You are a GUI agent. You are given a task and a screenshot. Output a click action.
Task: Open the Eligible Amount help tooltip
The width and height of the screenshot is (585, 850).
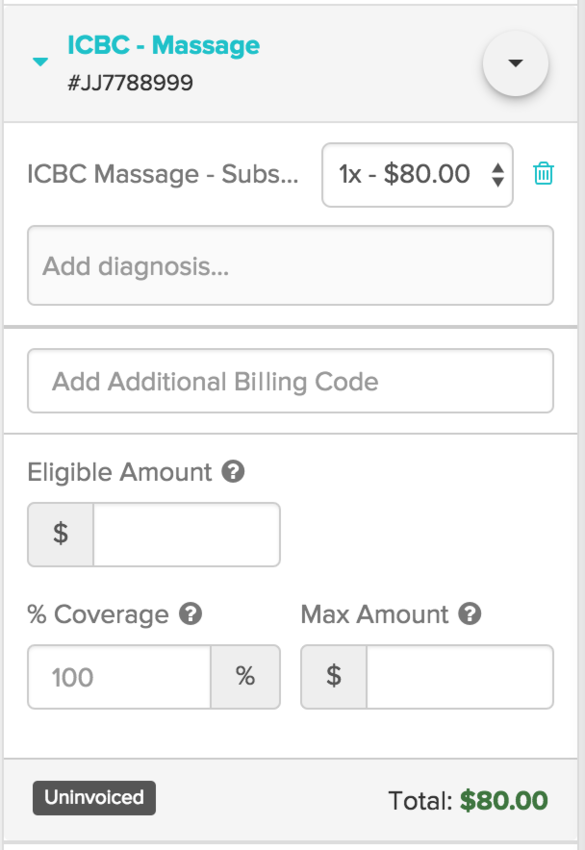(234, 472)
